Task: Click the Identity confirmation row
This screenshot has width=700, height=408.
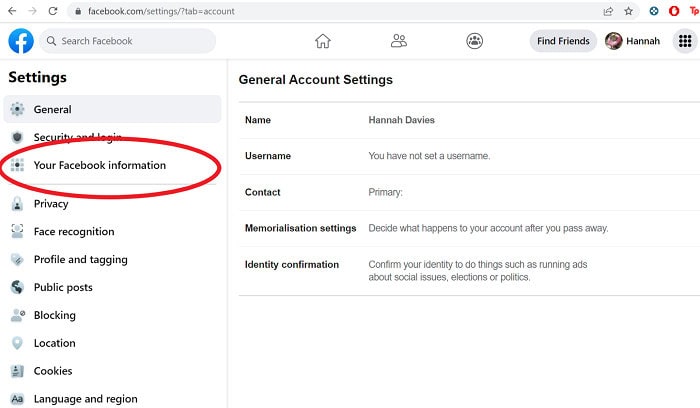Action: click(469, 271)
